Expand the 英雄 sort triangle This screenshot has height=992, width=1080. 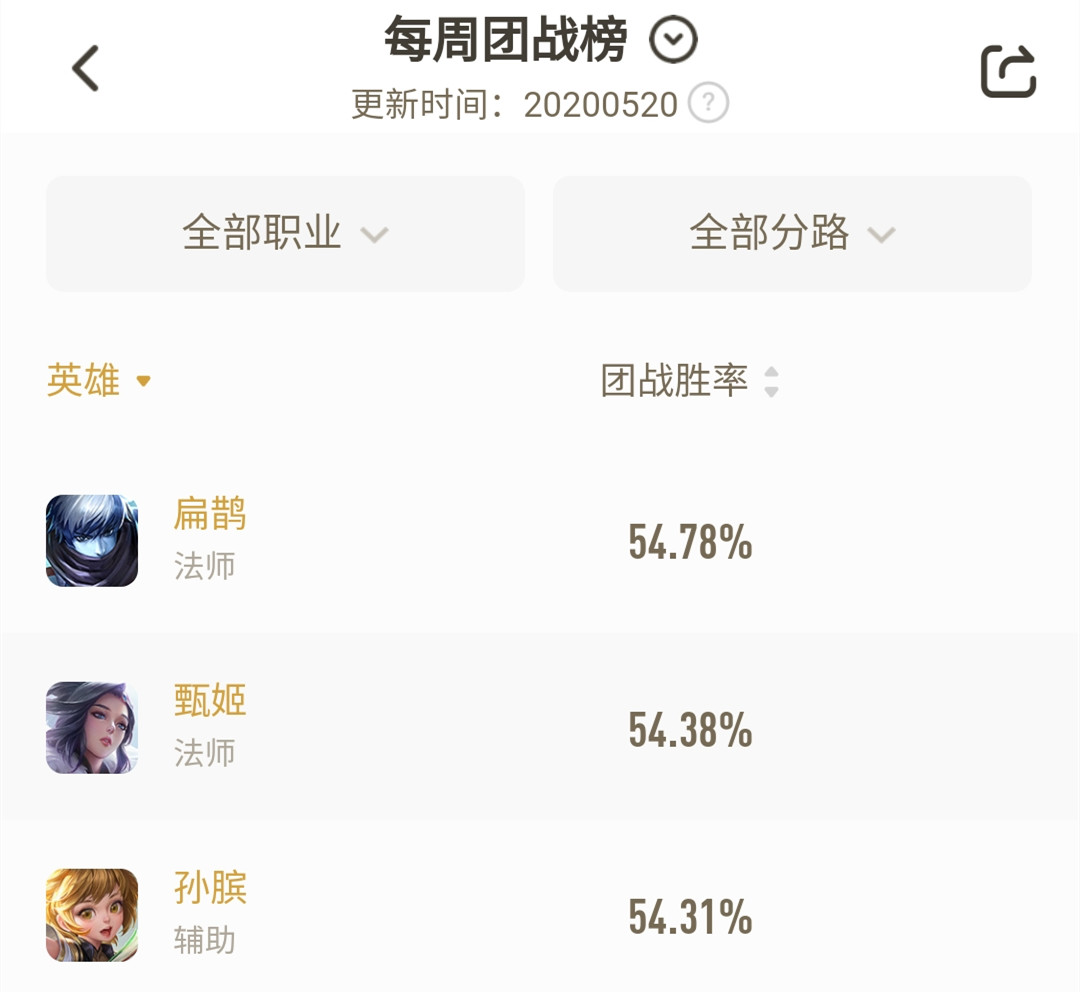tap(143, 382)
